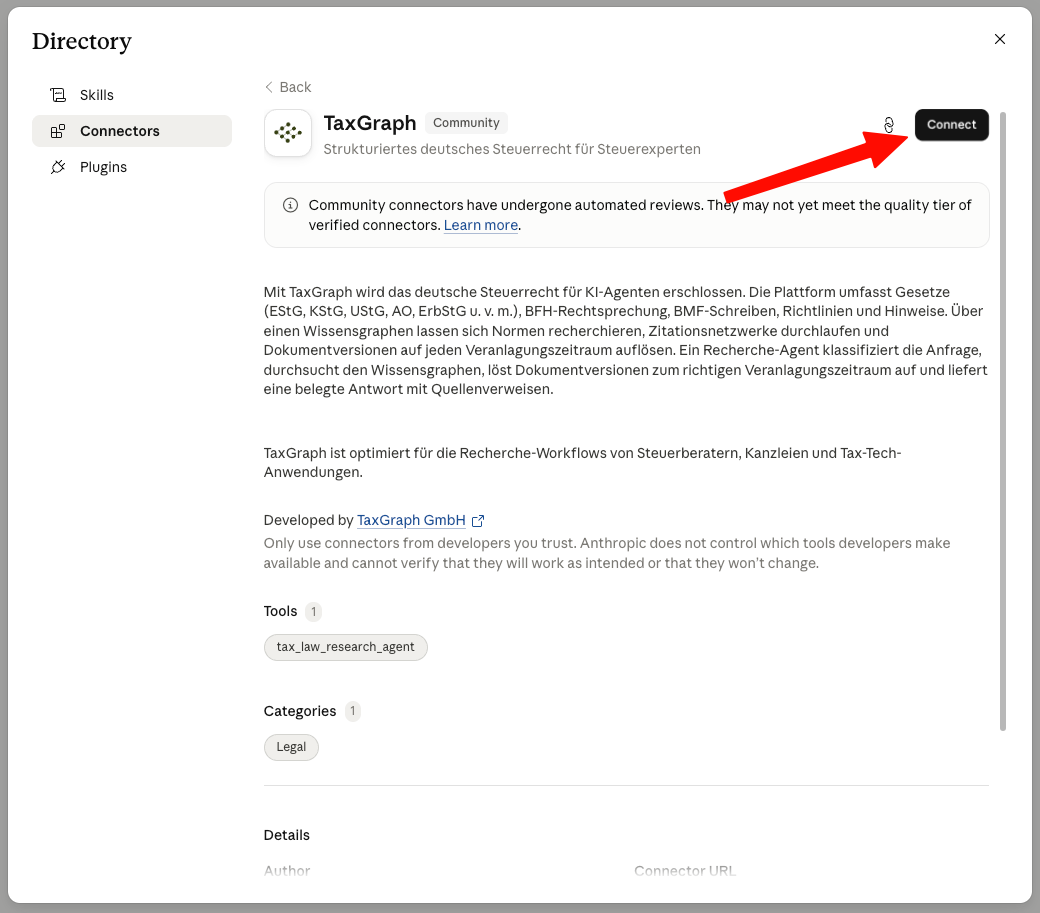This screenshot has width=1040, height=913.
Task: Click the Categories heading
Action: [x=300, y=711]
